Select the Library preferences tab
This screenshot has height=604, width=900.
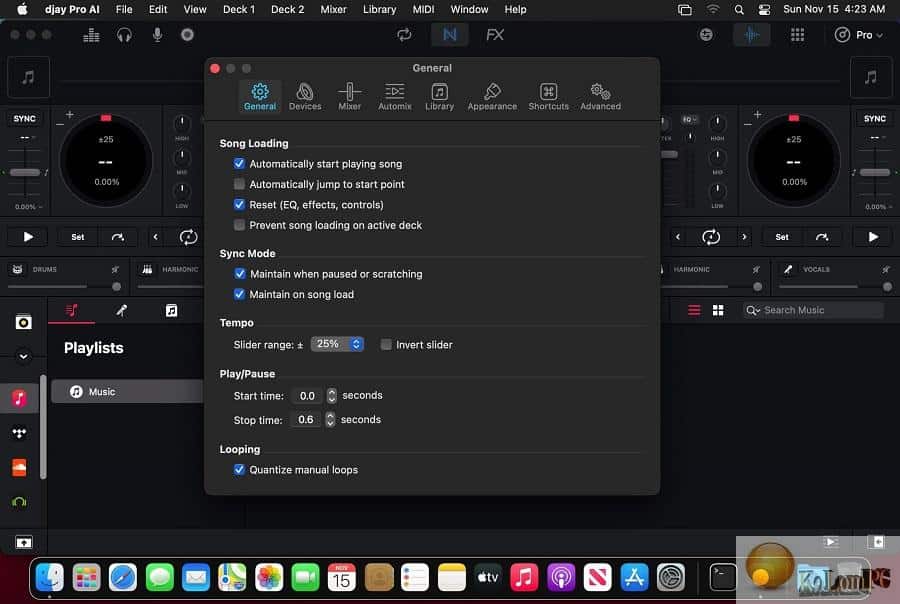click(x=439, y=96)
